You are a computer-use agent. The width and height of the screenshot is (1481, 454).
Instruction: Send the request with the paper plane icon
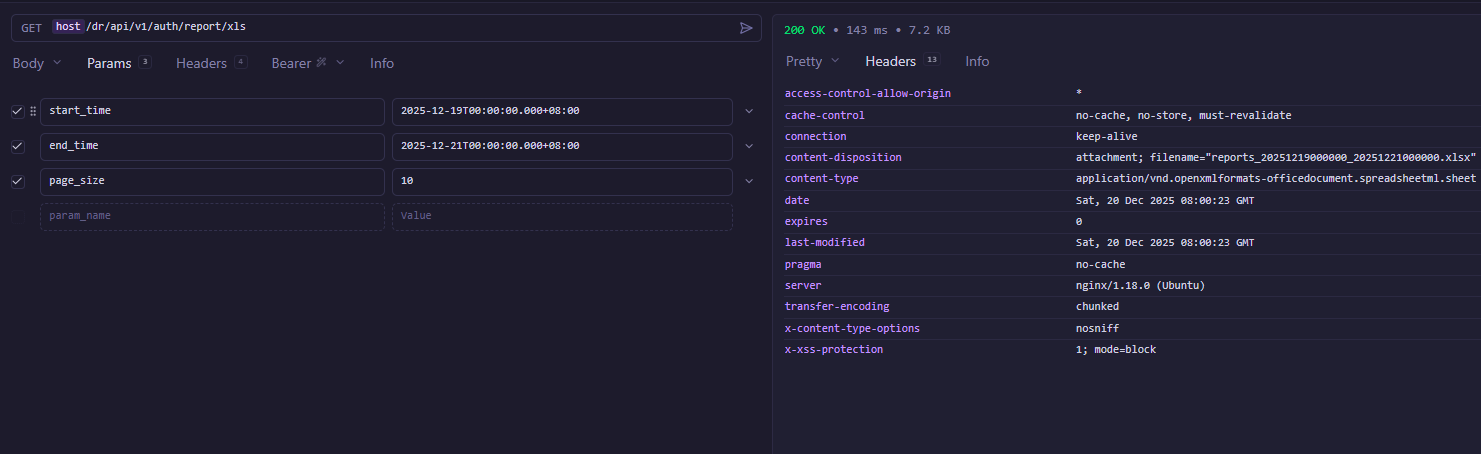746,28
